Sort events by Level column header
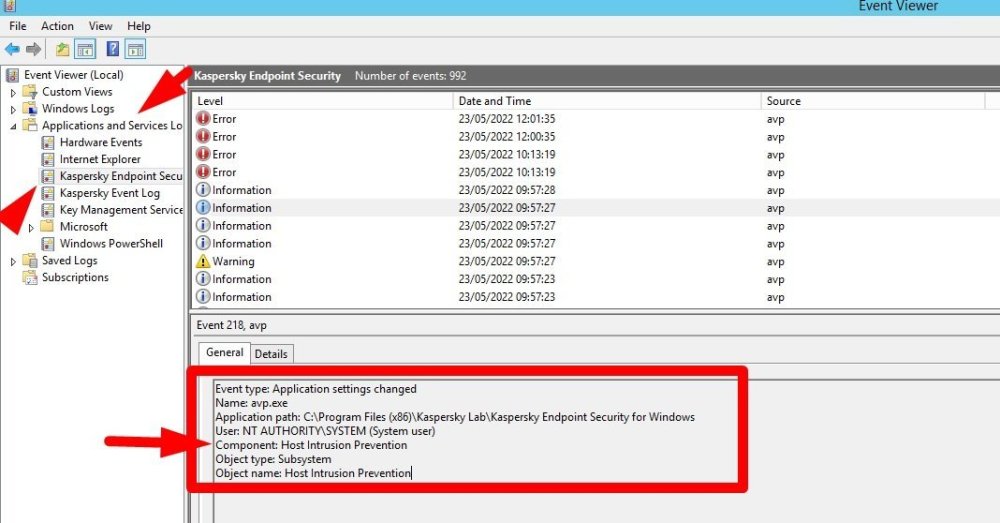1000x523 pixels. [x=323, y=101]
